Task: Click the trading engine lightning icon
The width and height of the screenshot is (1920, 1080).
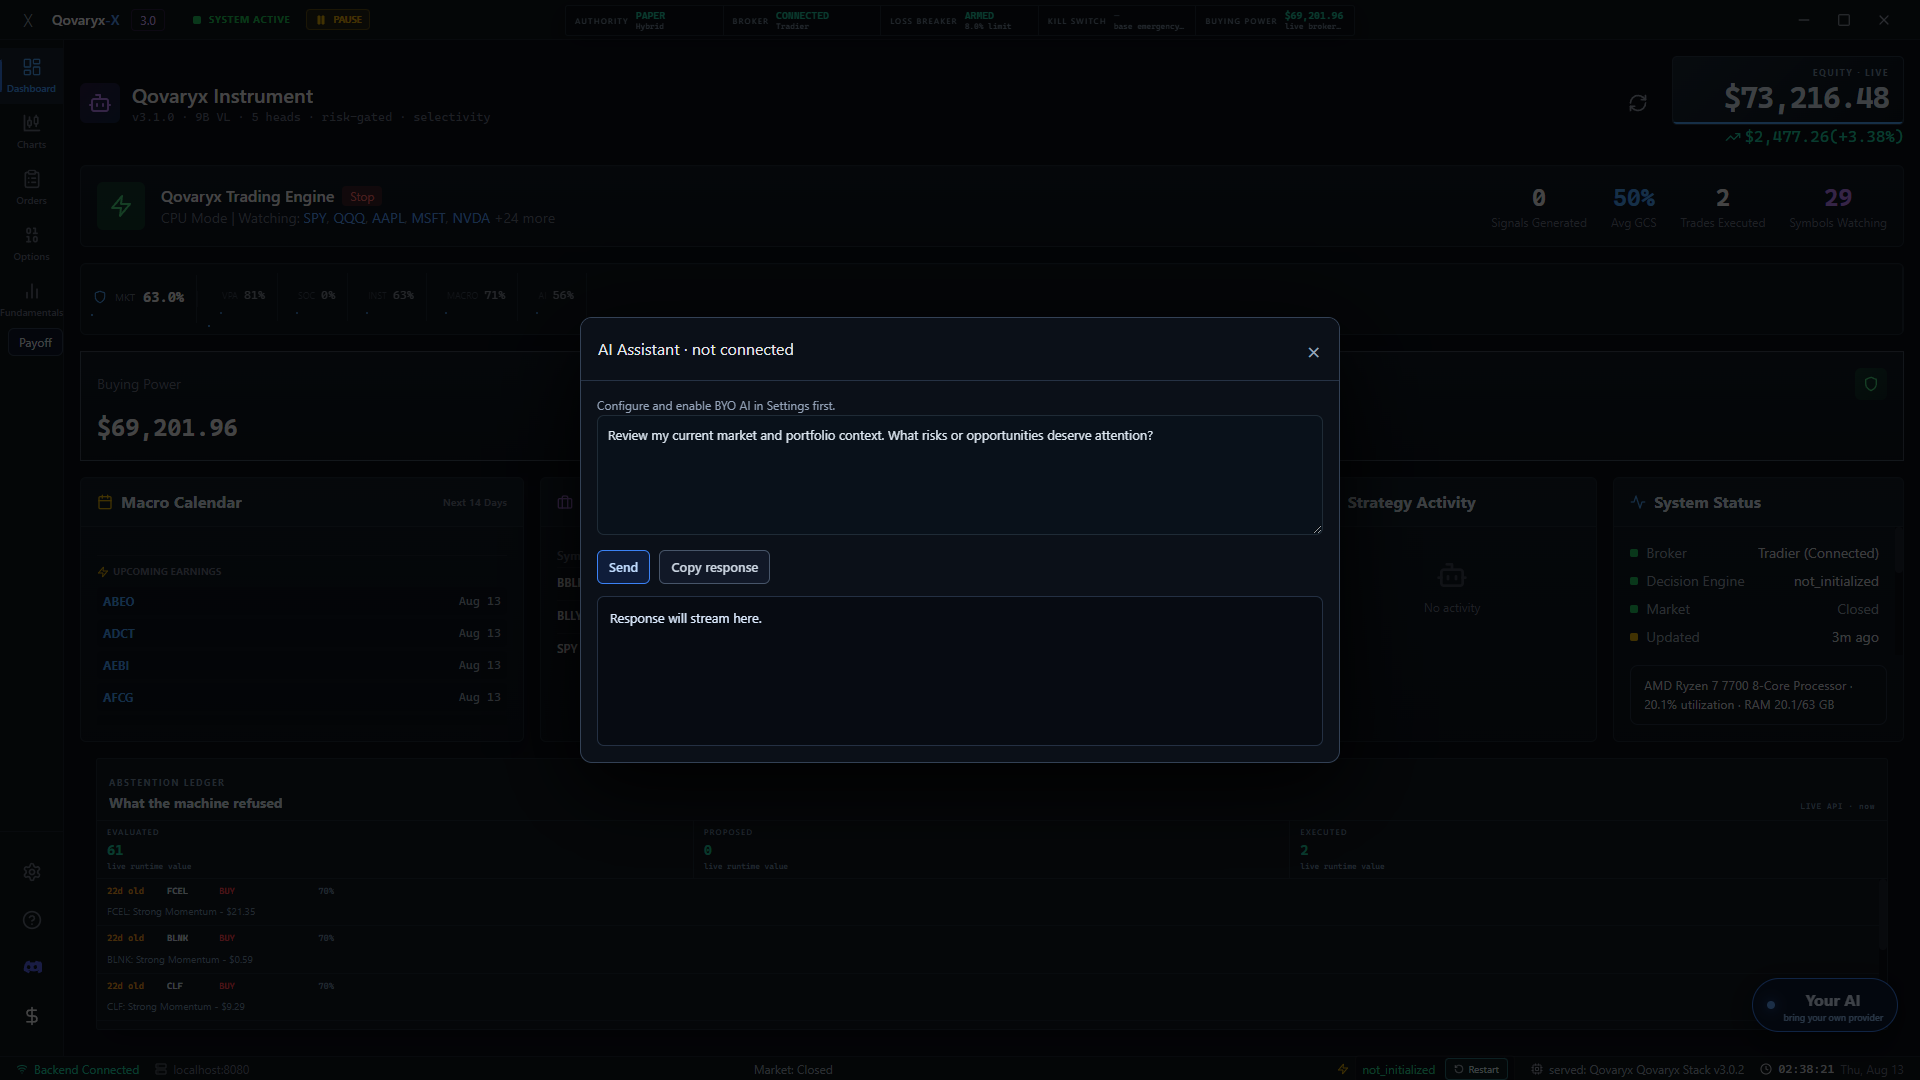Action: (121, 206)
